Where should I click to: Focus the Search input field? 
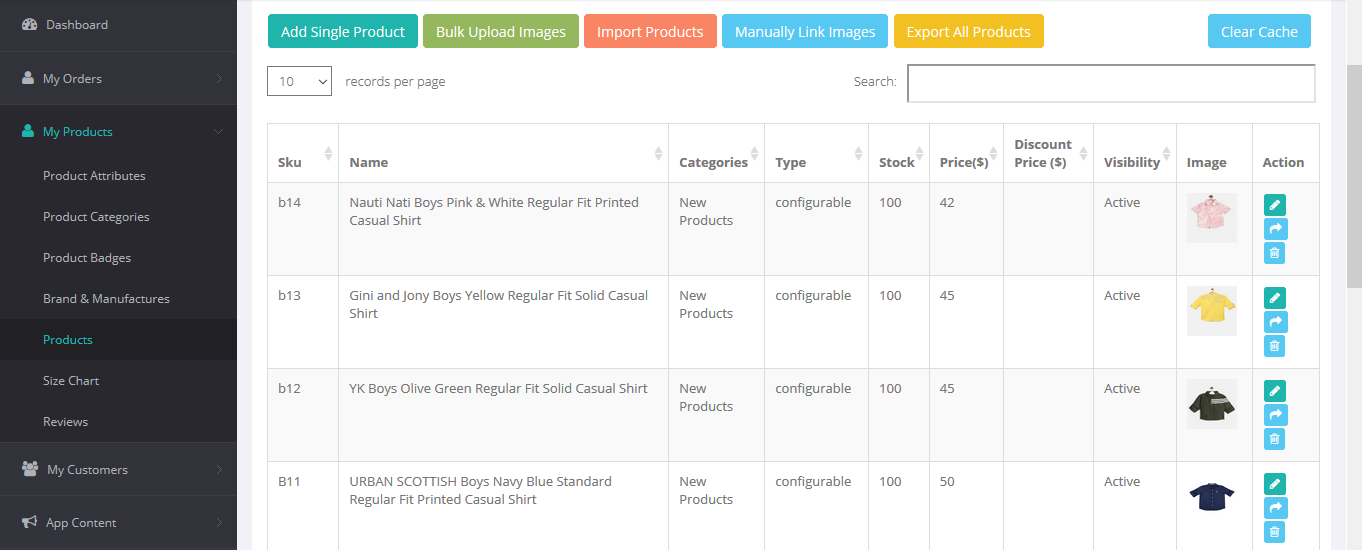(1110, 83)
